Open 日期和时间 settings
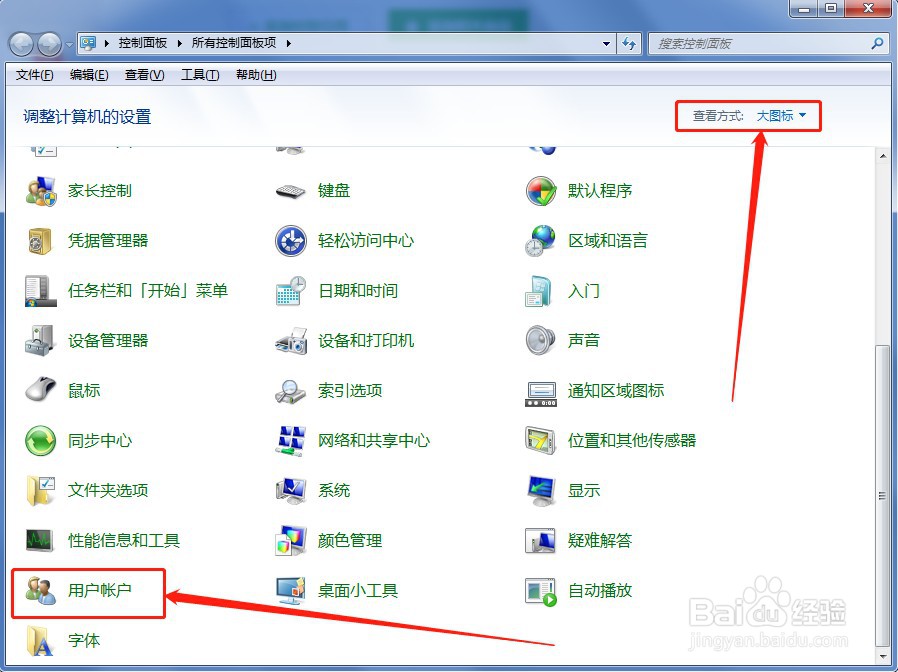This screenshot has height=672, width=898. 361,290
